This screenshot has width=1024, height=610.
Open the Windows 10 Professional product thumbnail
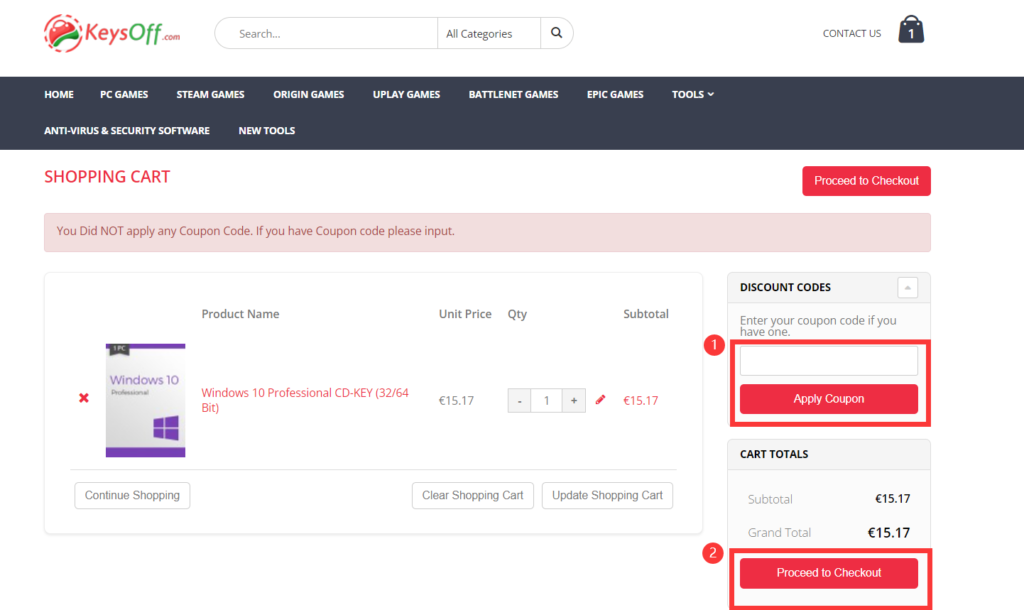145,400
